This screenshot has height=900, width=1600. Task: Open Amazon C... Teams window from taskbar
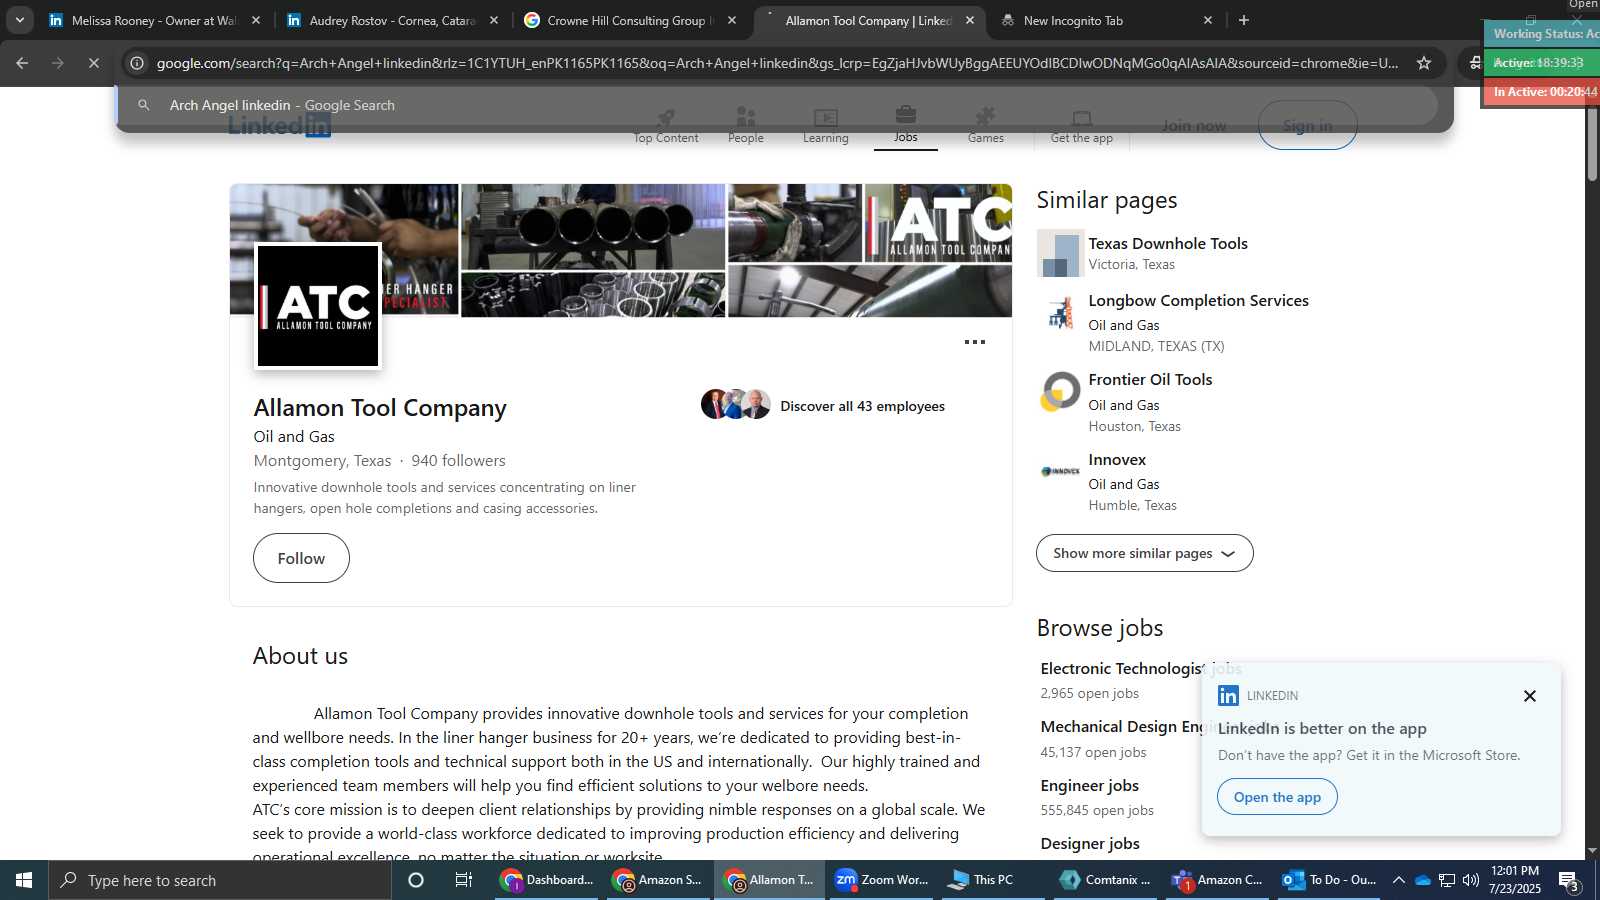(1217, 880)
